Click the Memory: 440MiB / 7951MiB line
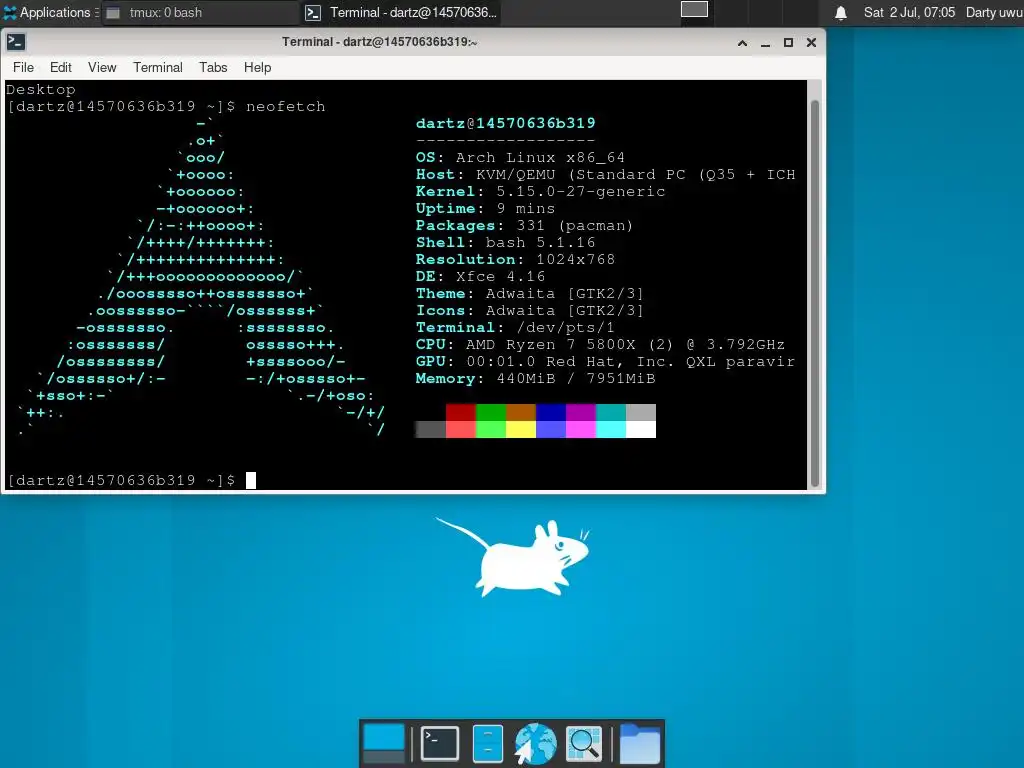The width and height of the screenshot is (1024, 768). tap(536, 378)
